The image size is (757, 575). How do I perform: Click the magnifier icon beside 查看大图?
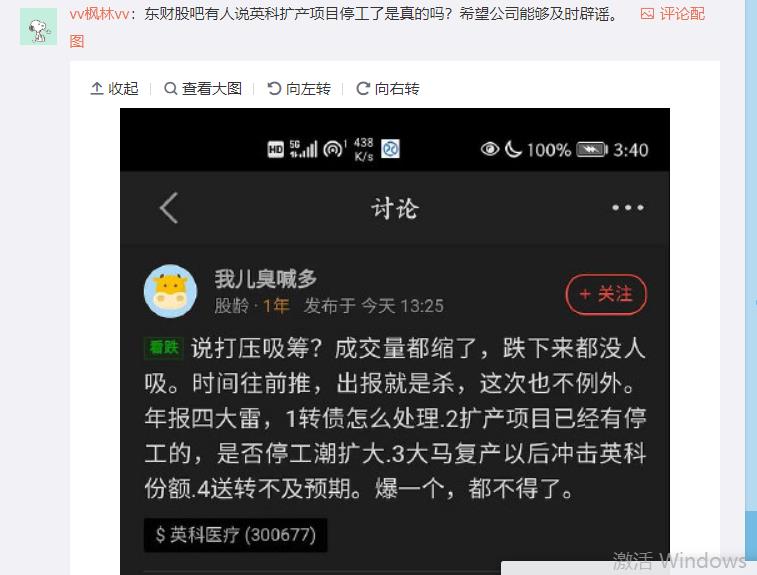point(170,89)
